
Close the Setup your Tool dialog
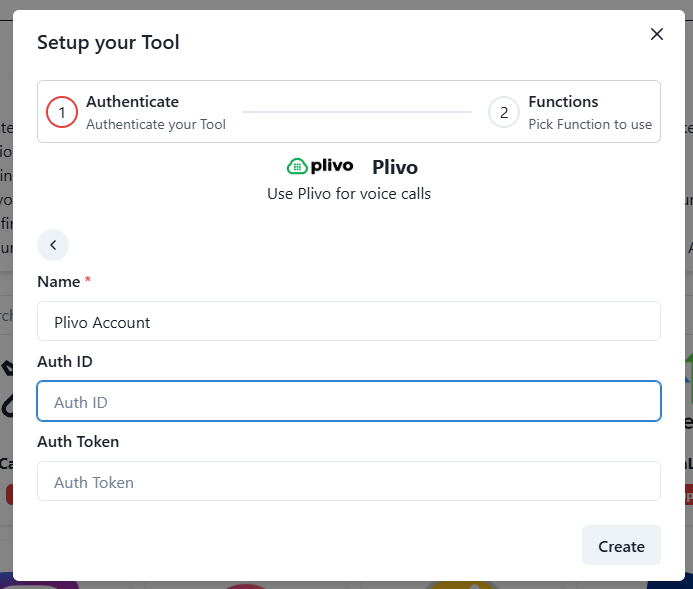click(657, 34)
